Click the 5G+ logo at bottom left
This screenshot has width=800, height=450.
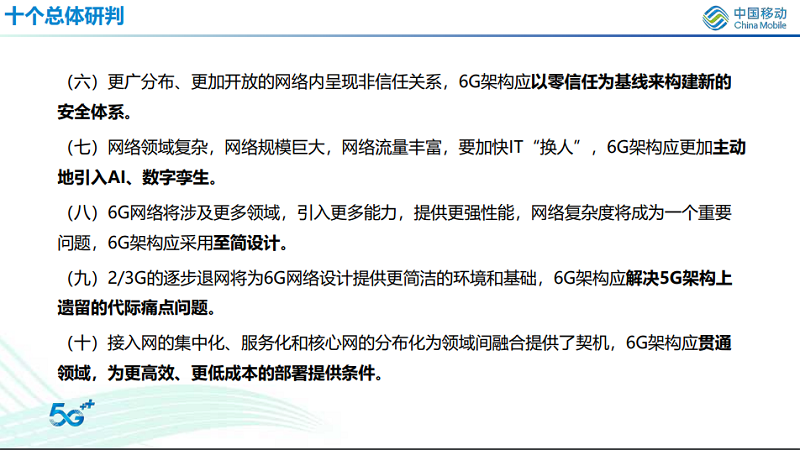pyautogui.click(x=72, y=412)
